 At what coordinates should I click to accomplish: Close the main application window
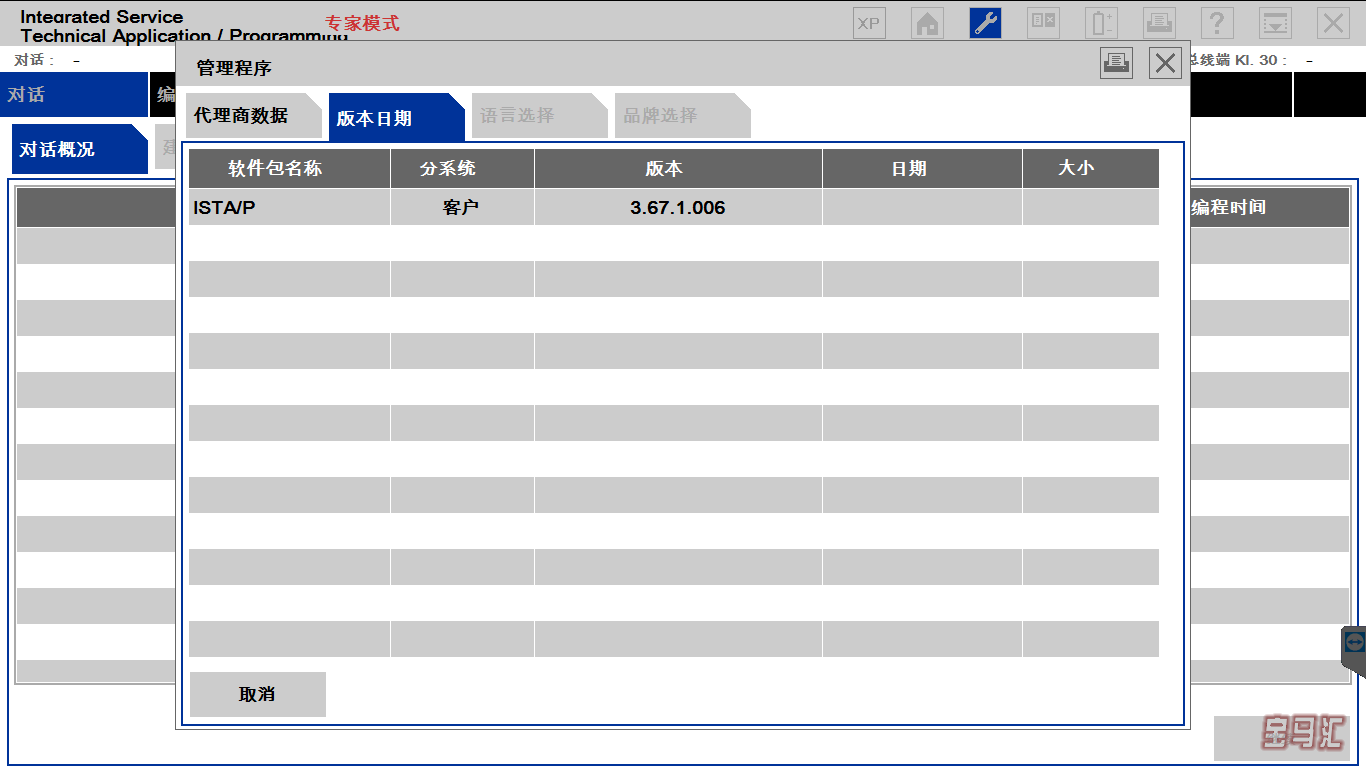pos(1333,23)
